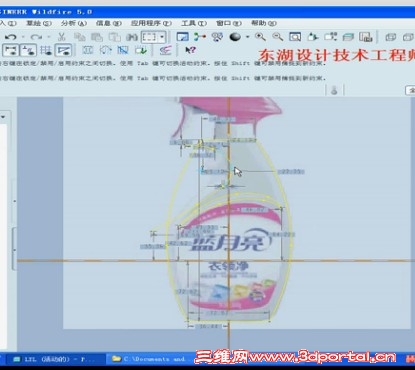The height and width of the screenshot is (370, 415).
Task: Click the Repaint screen icon
Action: tap(182, 37)
